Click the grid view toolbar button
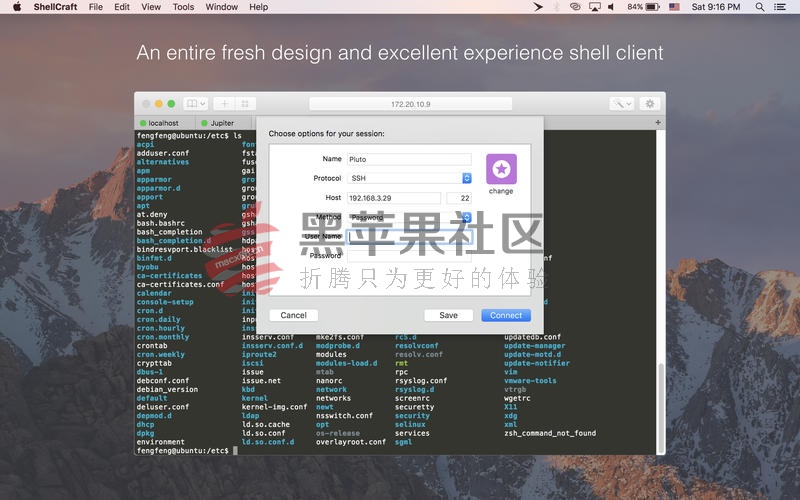The width and height of the screenshot is (800, 500). coord(245,104)
